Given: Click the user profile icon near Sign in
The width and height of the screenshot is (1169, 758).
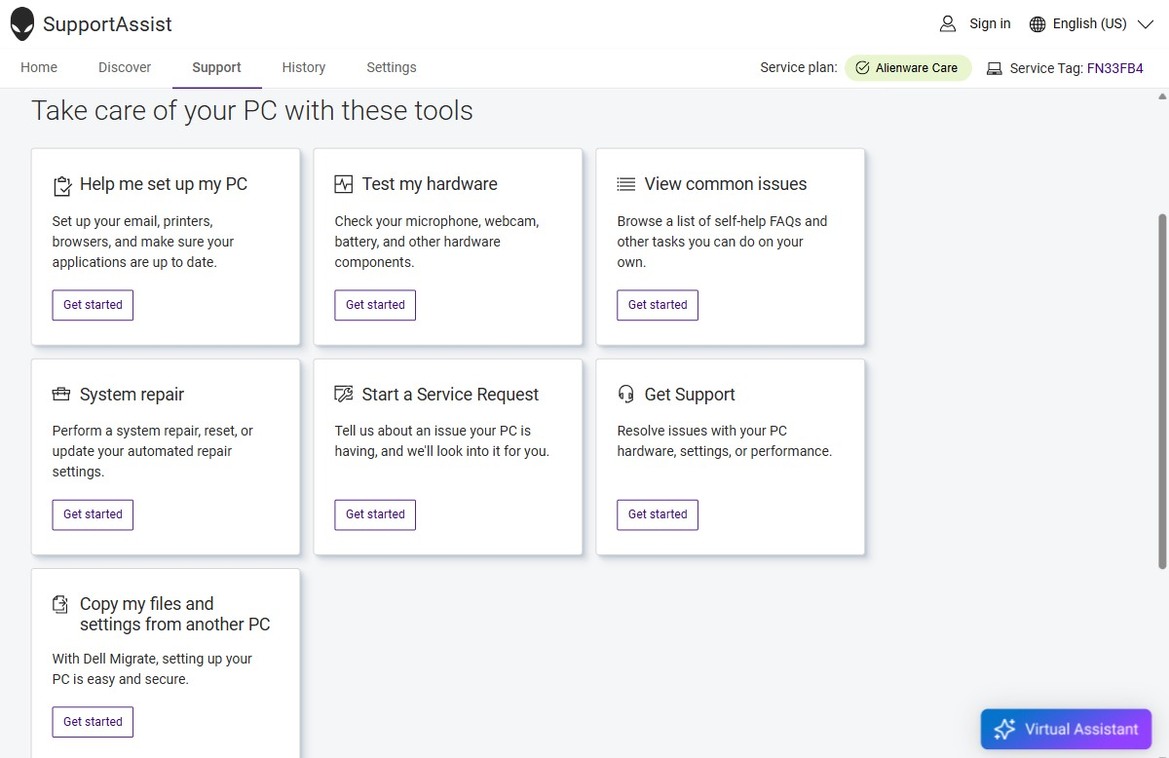Looking at the screenshot, I should click(x=947, y=24).
